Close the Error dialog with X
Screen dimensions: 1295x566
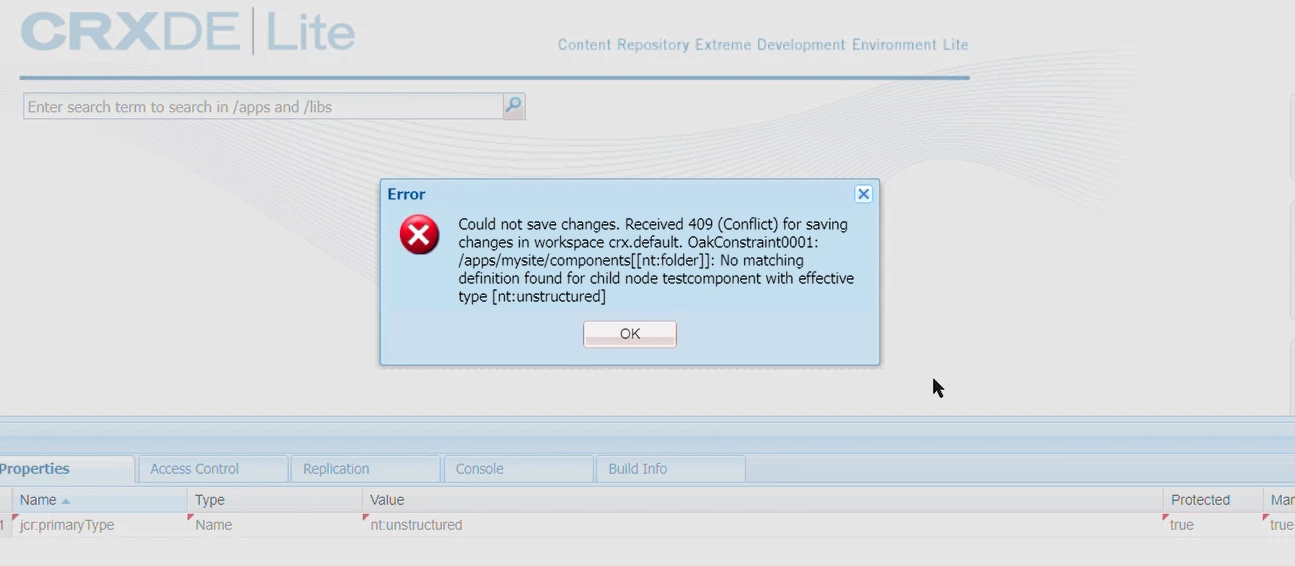coord(863,194)
